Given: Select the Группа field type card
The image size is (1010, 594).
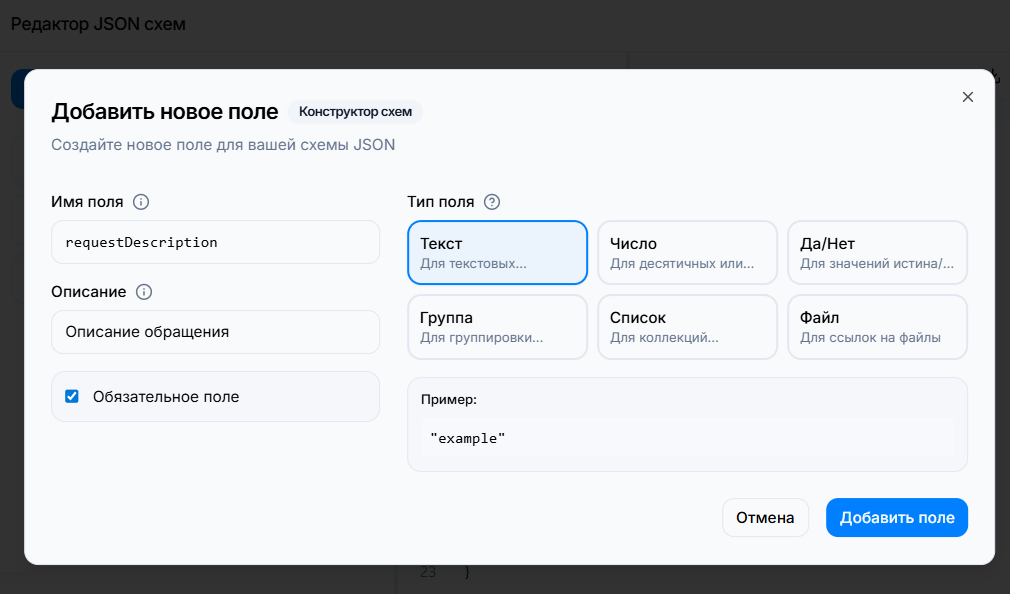Looking at the screenshot, I should point(497,327).
